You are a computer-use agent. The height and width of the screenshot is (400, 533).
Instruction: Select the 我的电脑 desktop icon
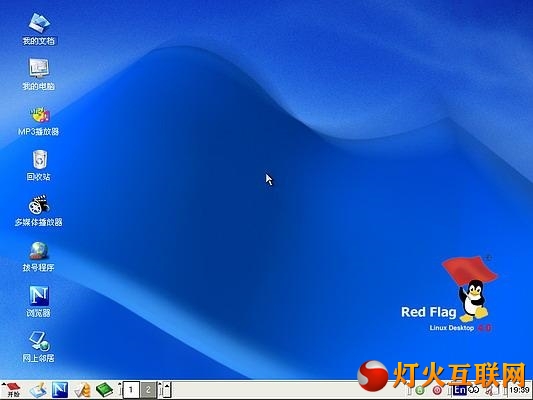tap(39, 74)
